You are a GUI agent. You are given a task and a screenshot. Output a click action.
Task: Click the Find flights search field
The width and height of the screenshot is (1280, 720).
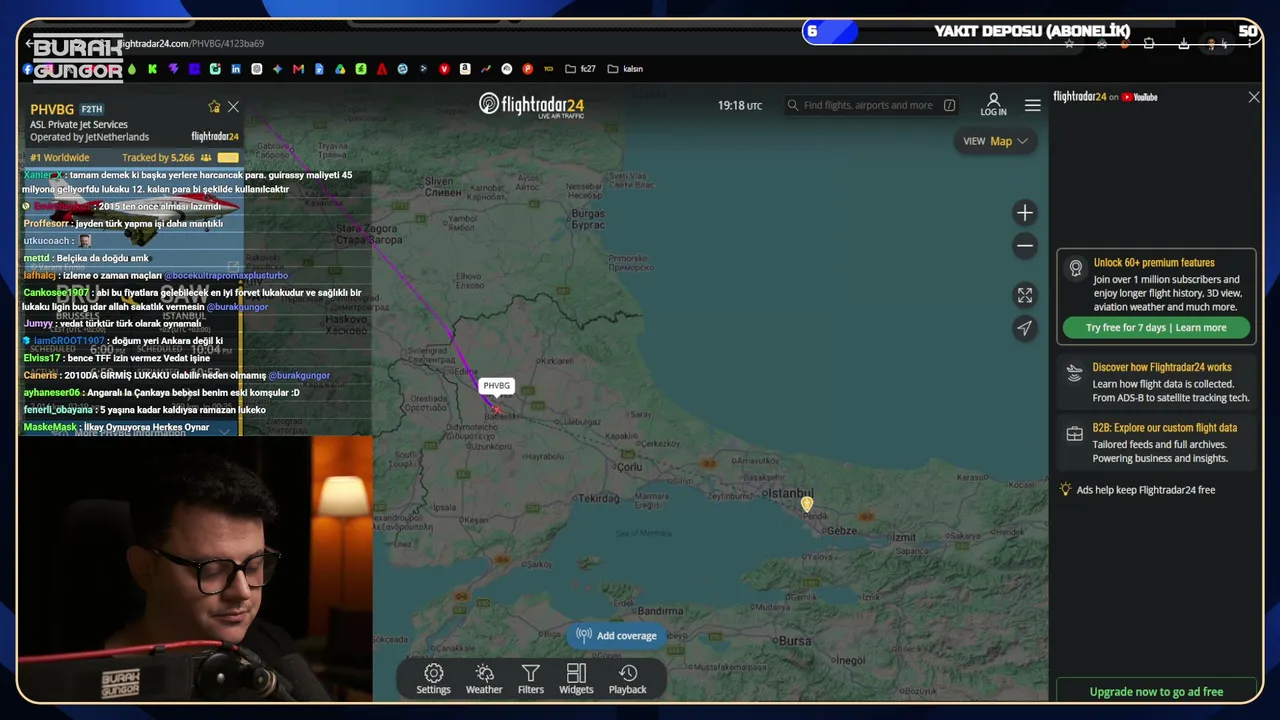872,105
